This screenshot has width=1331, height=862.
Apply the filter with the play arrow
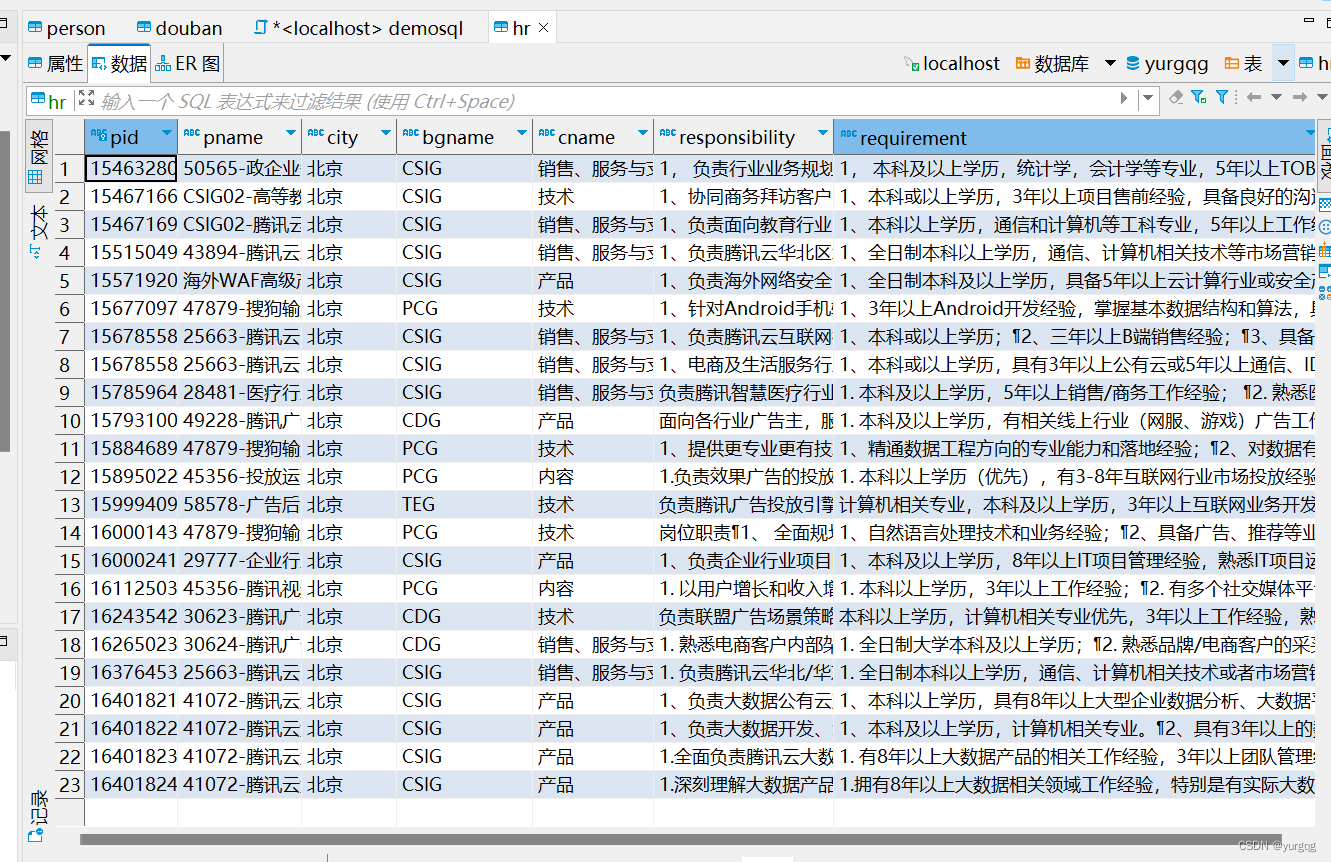(x=1124, y=98)
